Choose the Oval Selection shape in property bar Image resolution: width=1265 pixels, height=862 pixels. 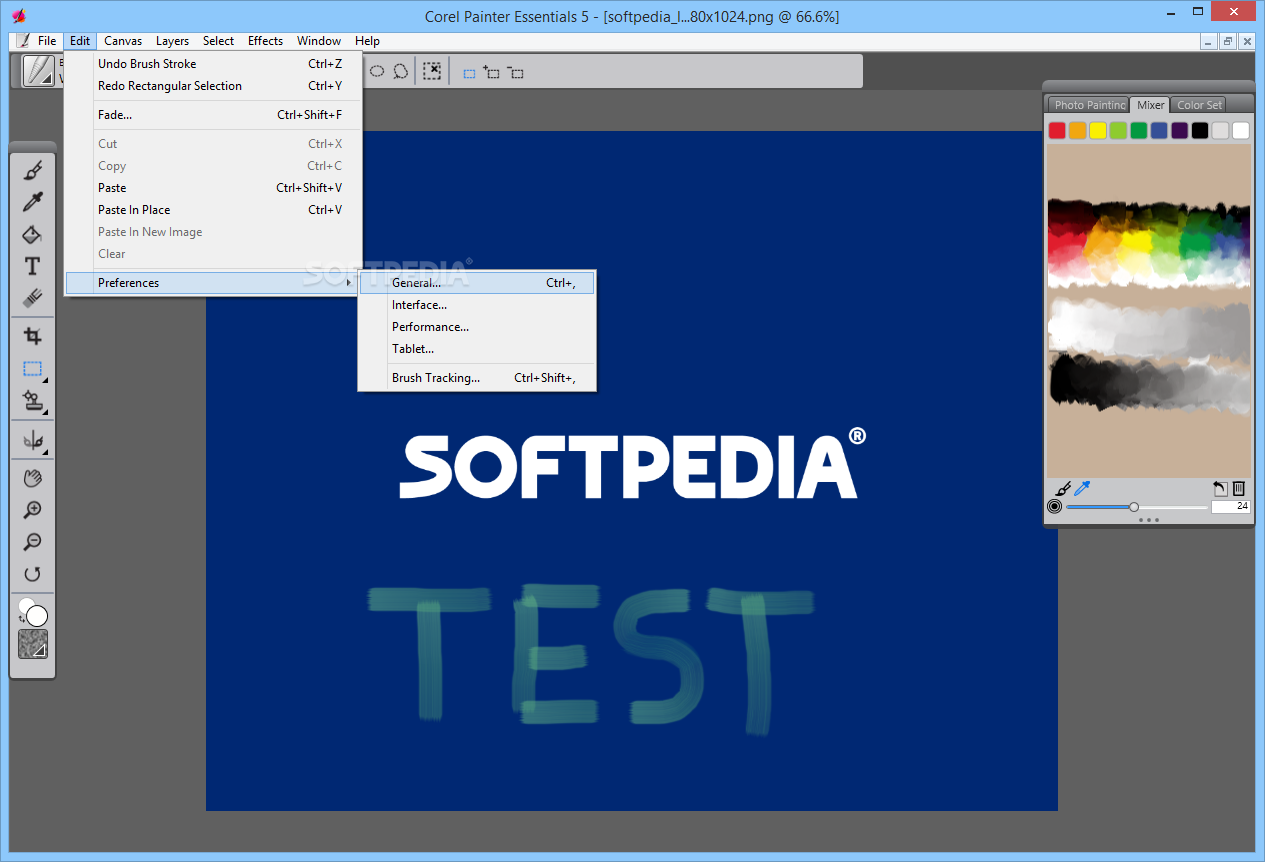377,71
